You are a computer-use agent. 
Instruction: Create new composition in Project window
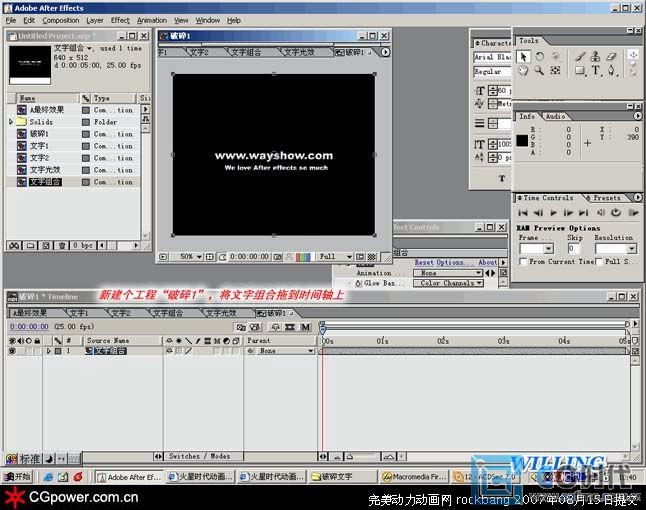46,246
